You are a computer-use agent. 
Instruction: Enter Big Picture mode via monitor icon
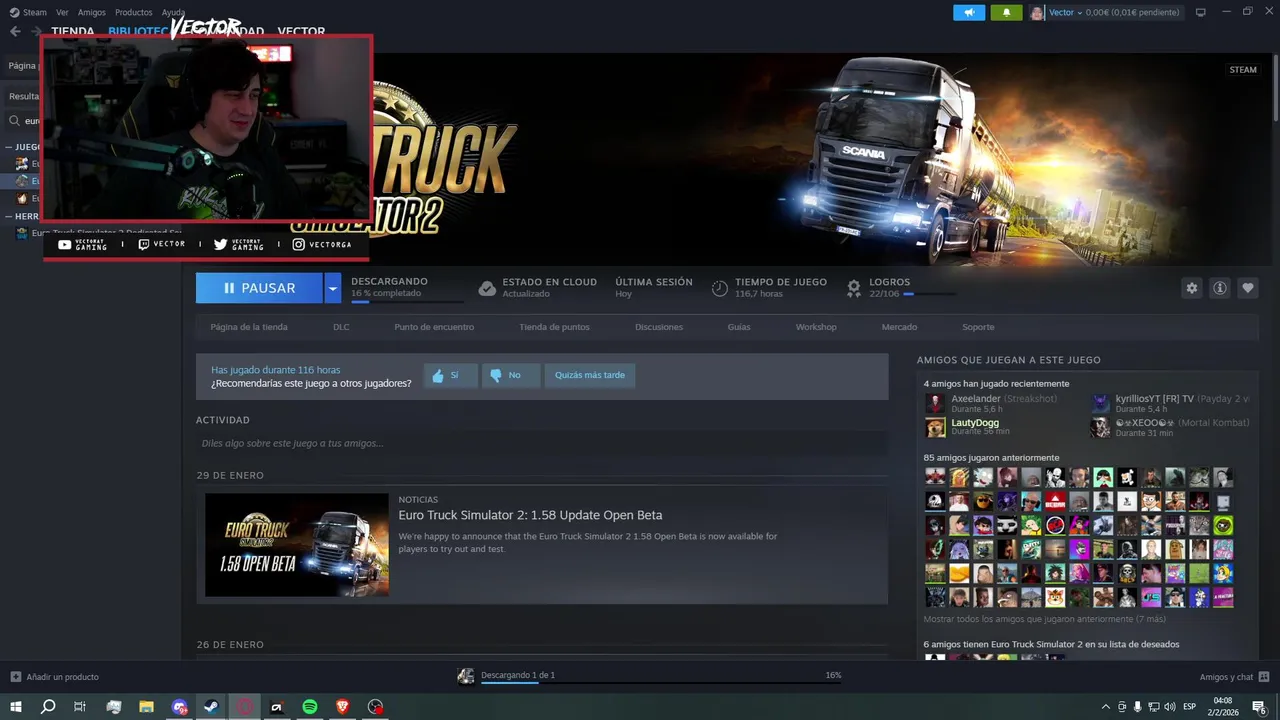coord(1201,12)
